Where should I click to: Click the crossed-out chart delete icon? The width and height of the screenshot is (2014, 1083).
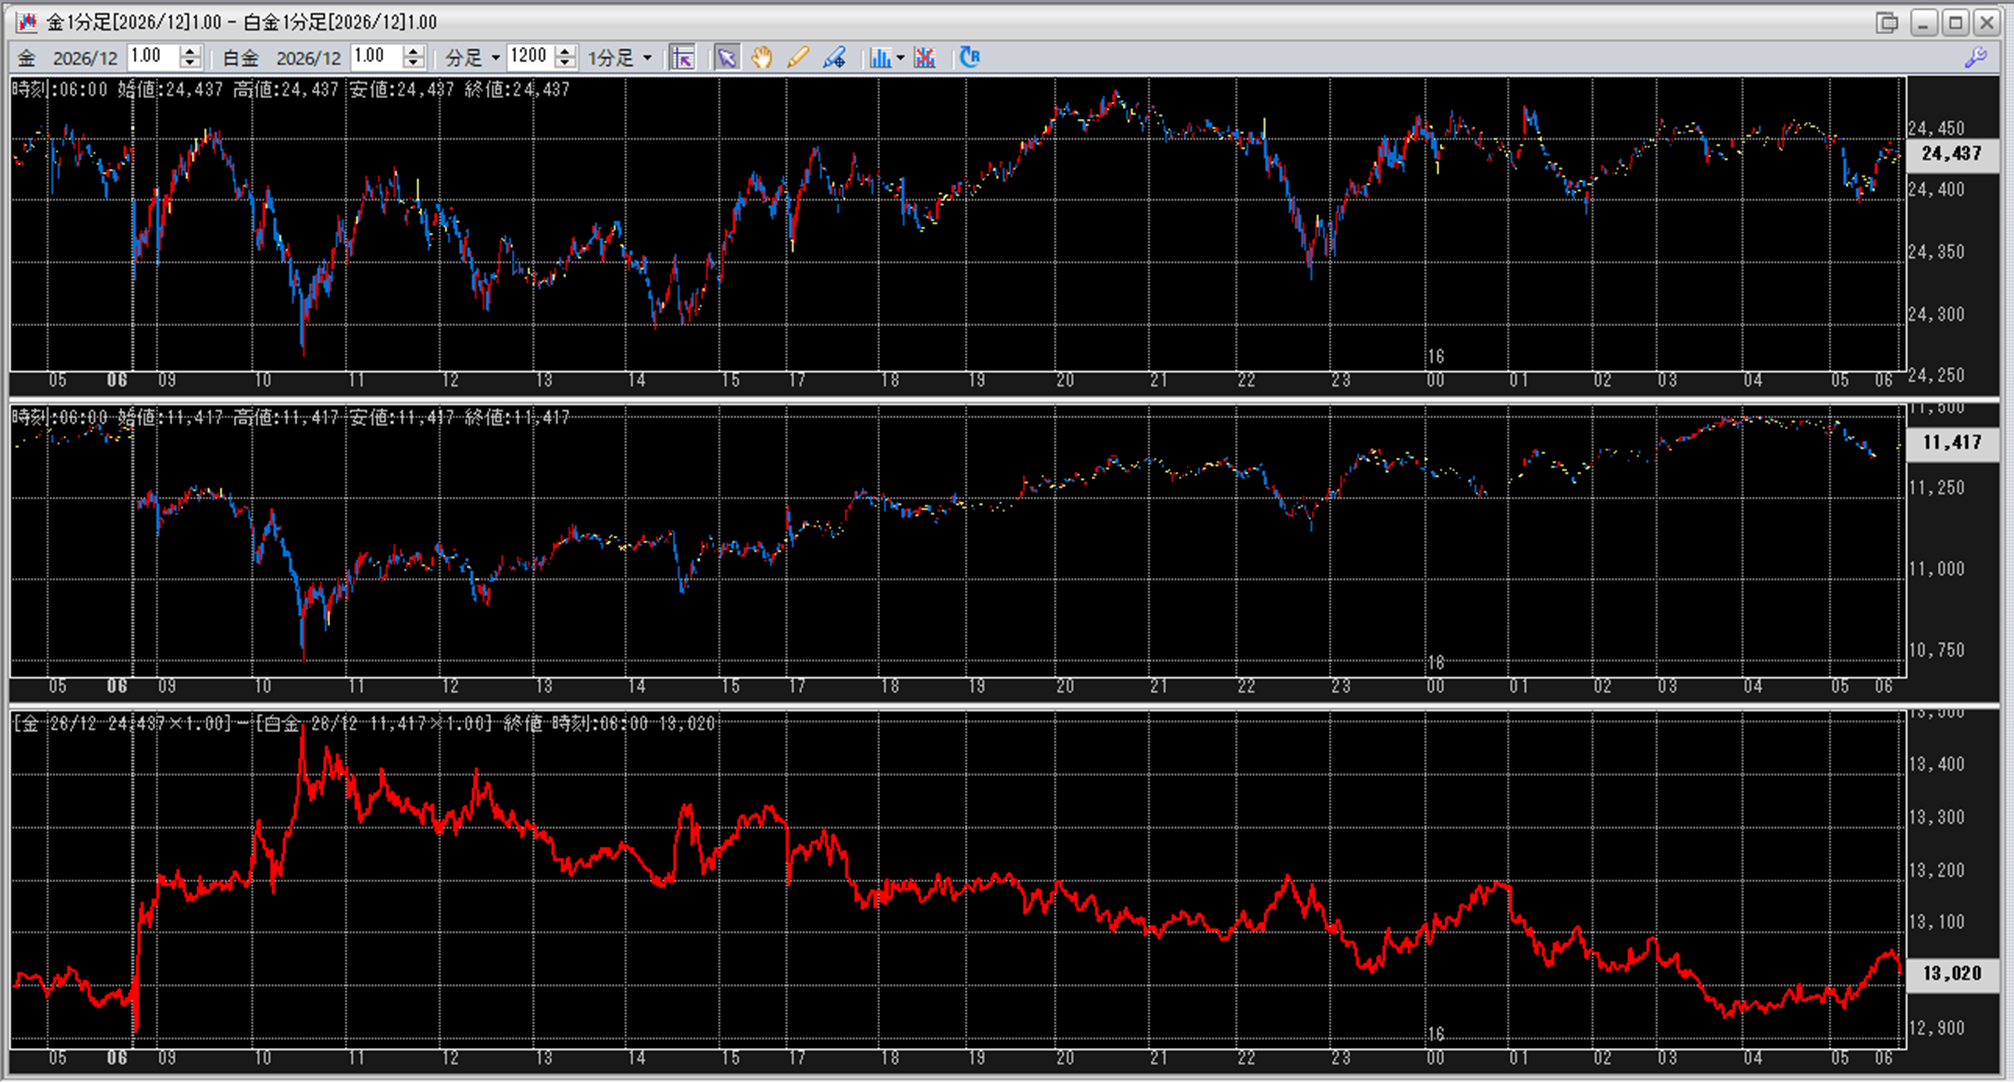925,58
